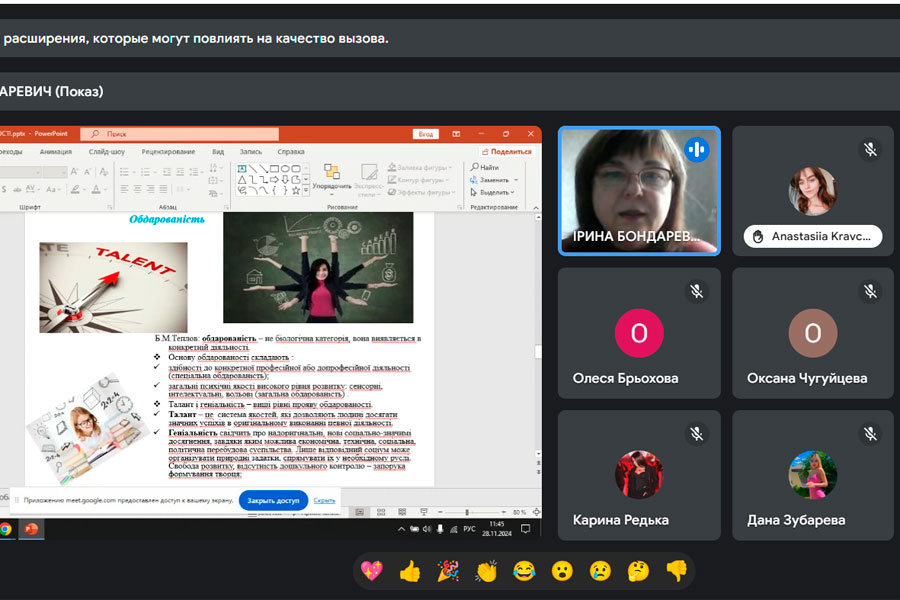
Task: Start the slideshow from the status bar icon
Action: tap(424, 512)
